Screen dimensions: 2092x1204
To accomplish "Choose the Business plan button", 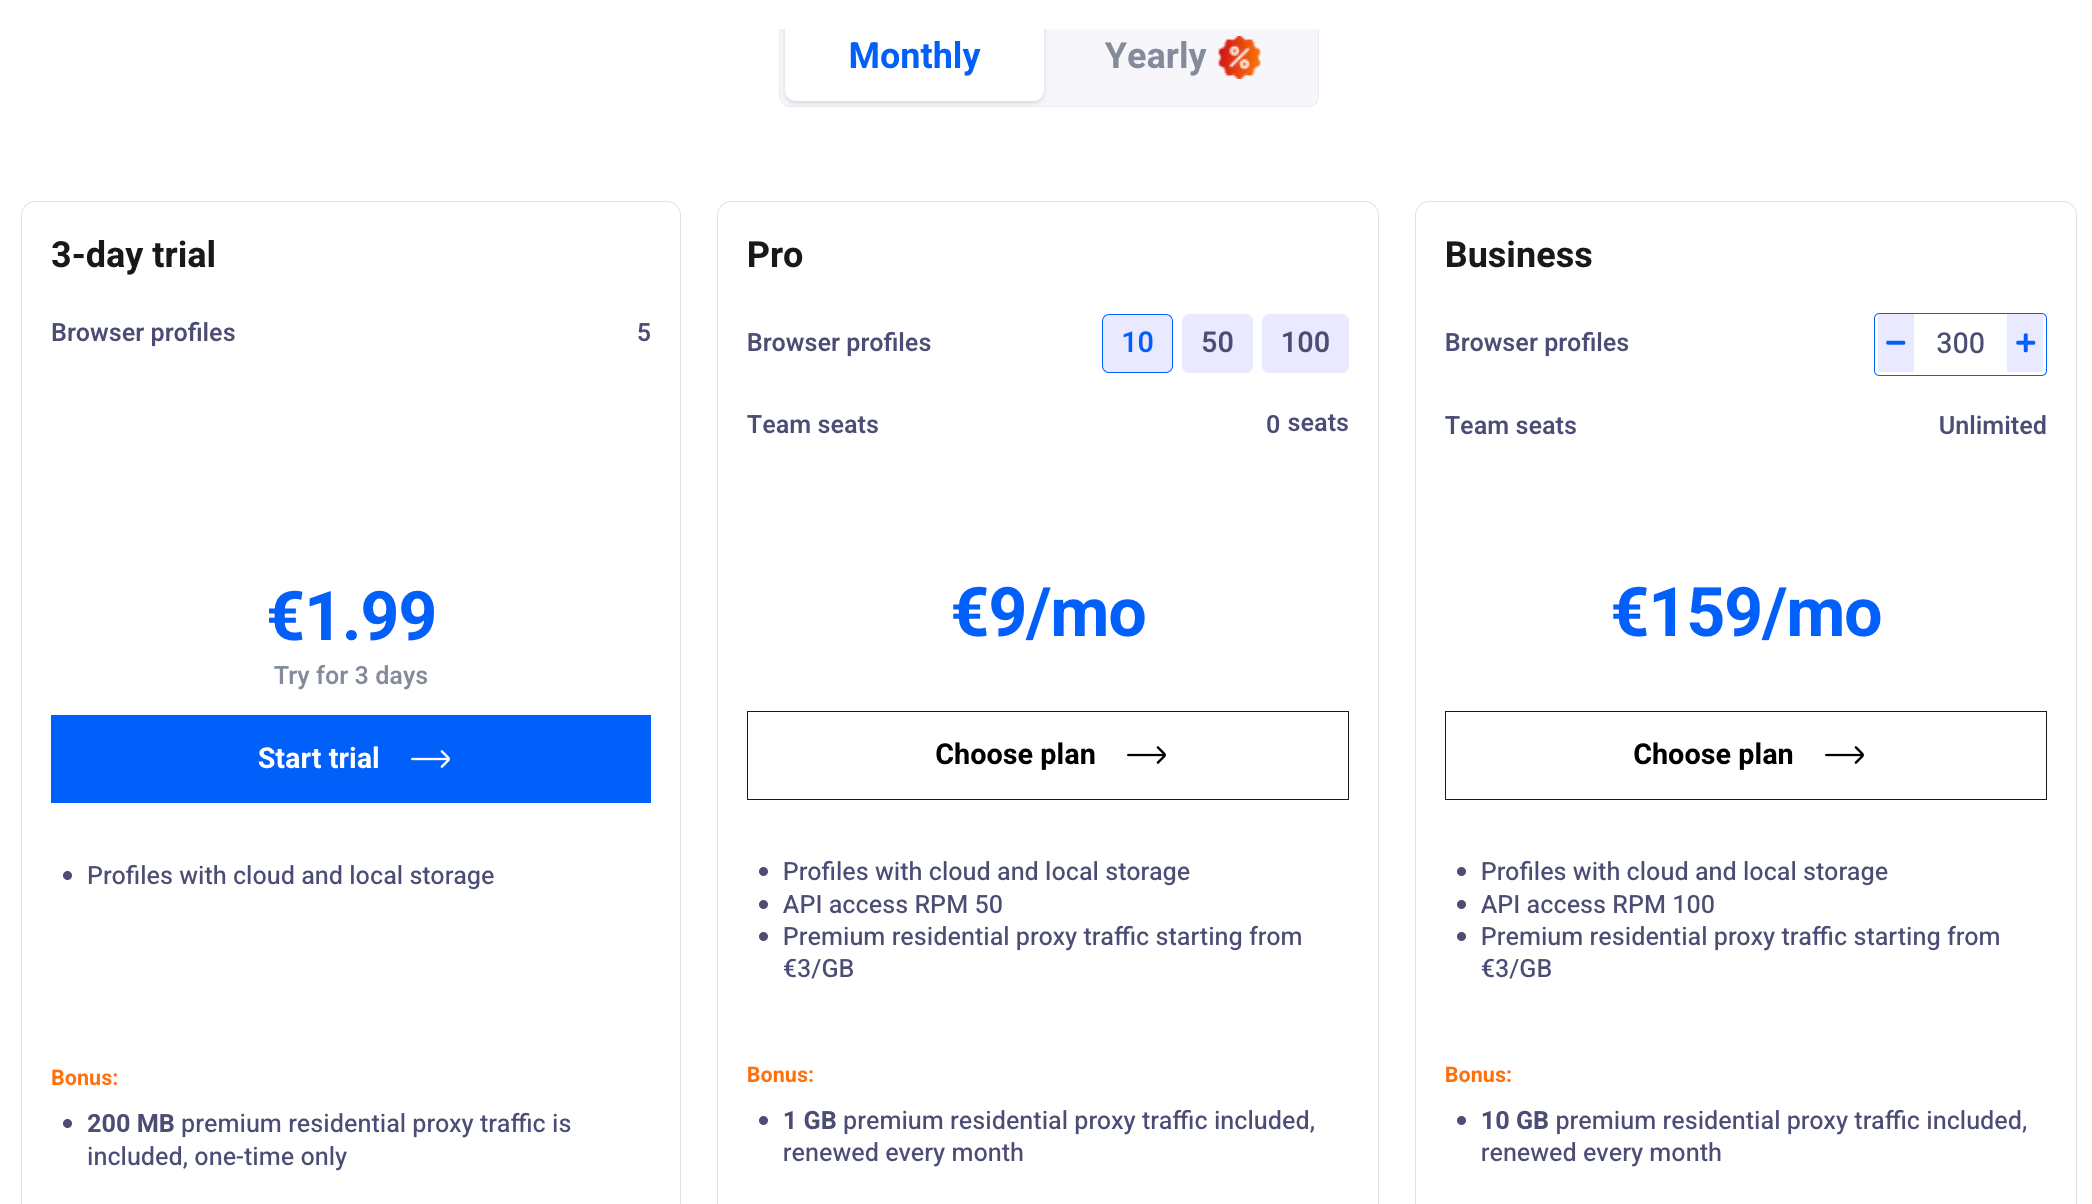I will [x=1745, y=755].
